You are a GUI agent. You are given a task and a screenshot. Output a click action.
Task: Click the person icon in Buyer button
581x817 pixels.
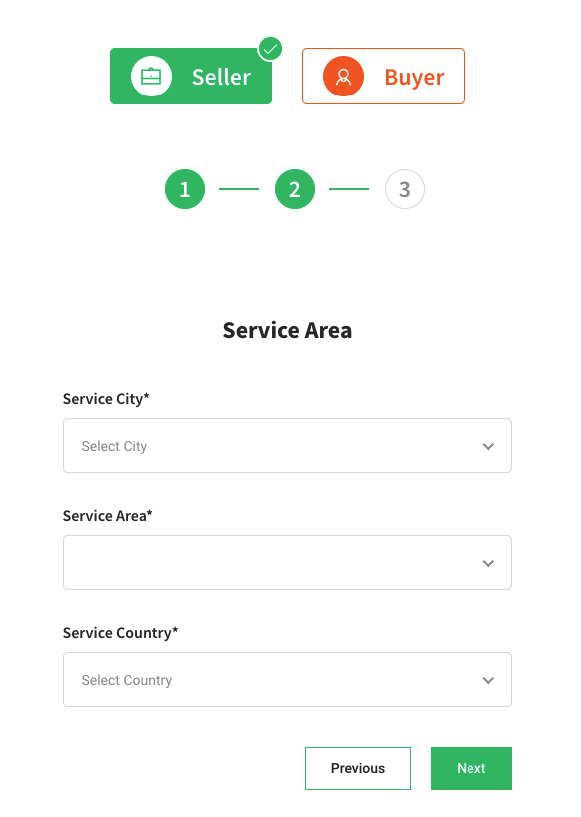(343, 76)
